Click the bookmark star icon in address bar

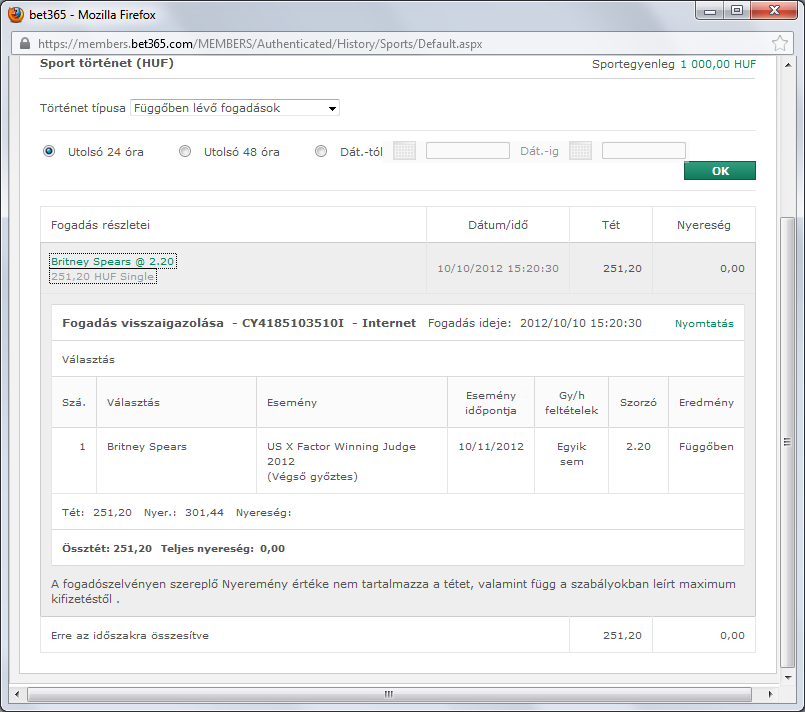779,44
